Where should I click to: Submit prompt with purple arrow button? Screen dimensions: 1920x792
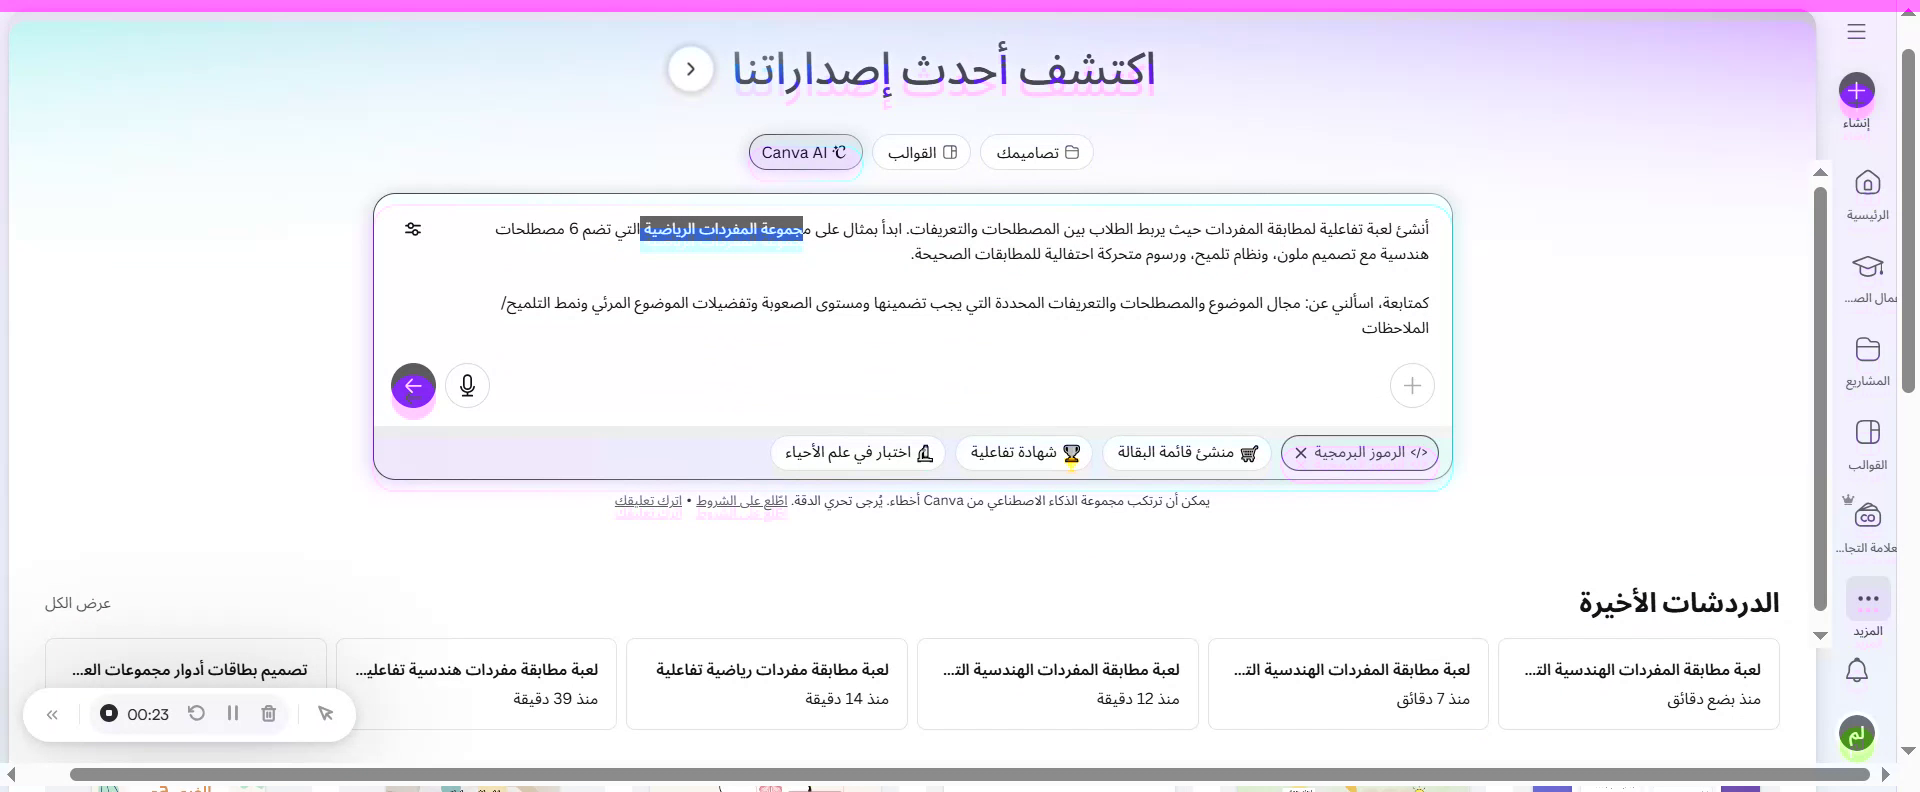click(x=413, y=386)
